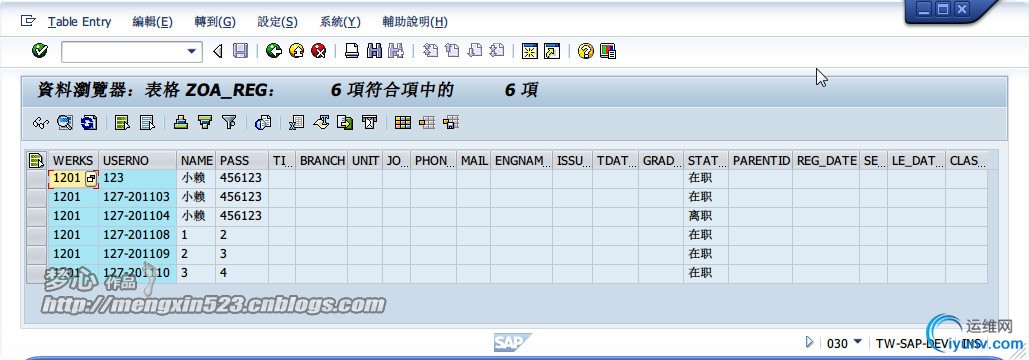Click the Last Page icon

(497, 50)
